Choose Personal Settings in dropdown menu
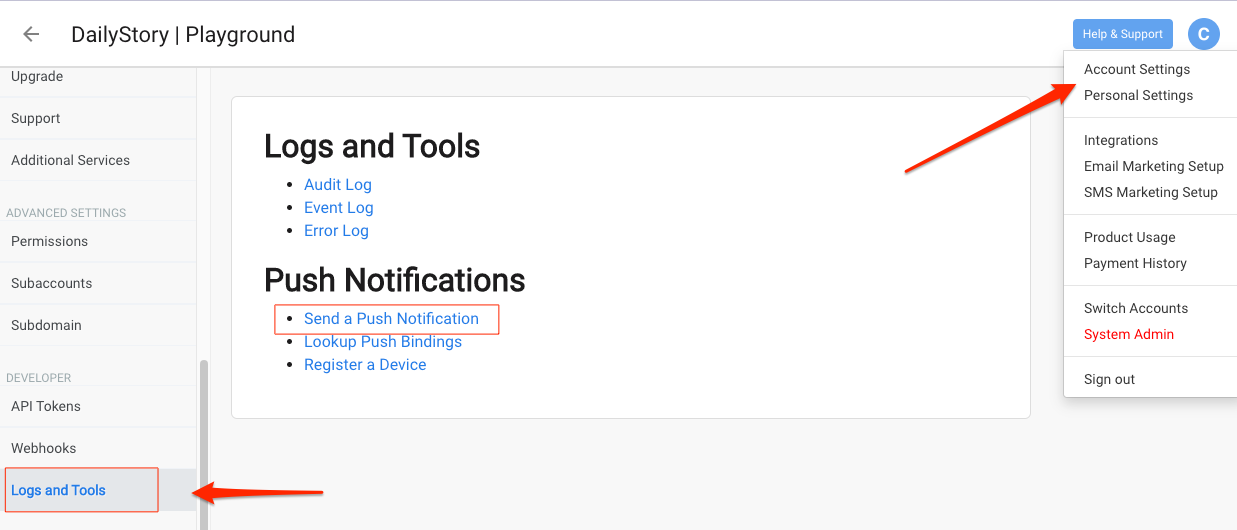The width and height of the screenshot is (1237, 530). click(1138, 95)
